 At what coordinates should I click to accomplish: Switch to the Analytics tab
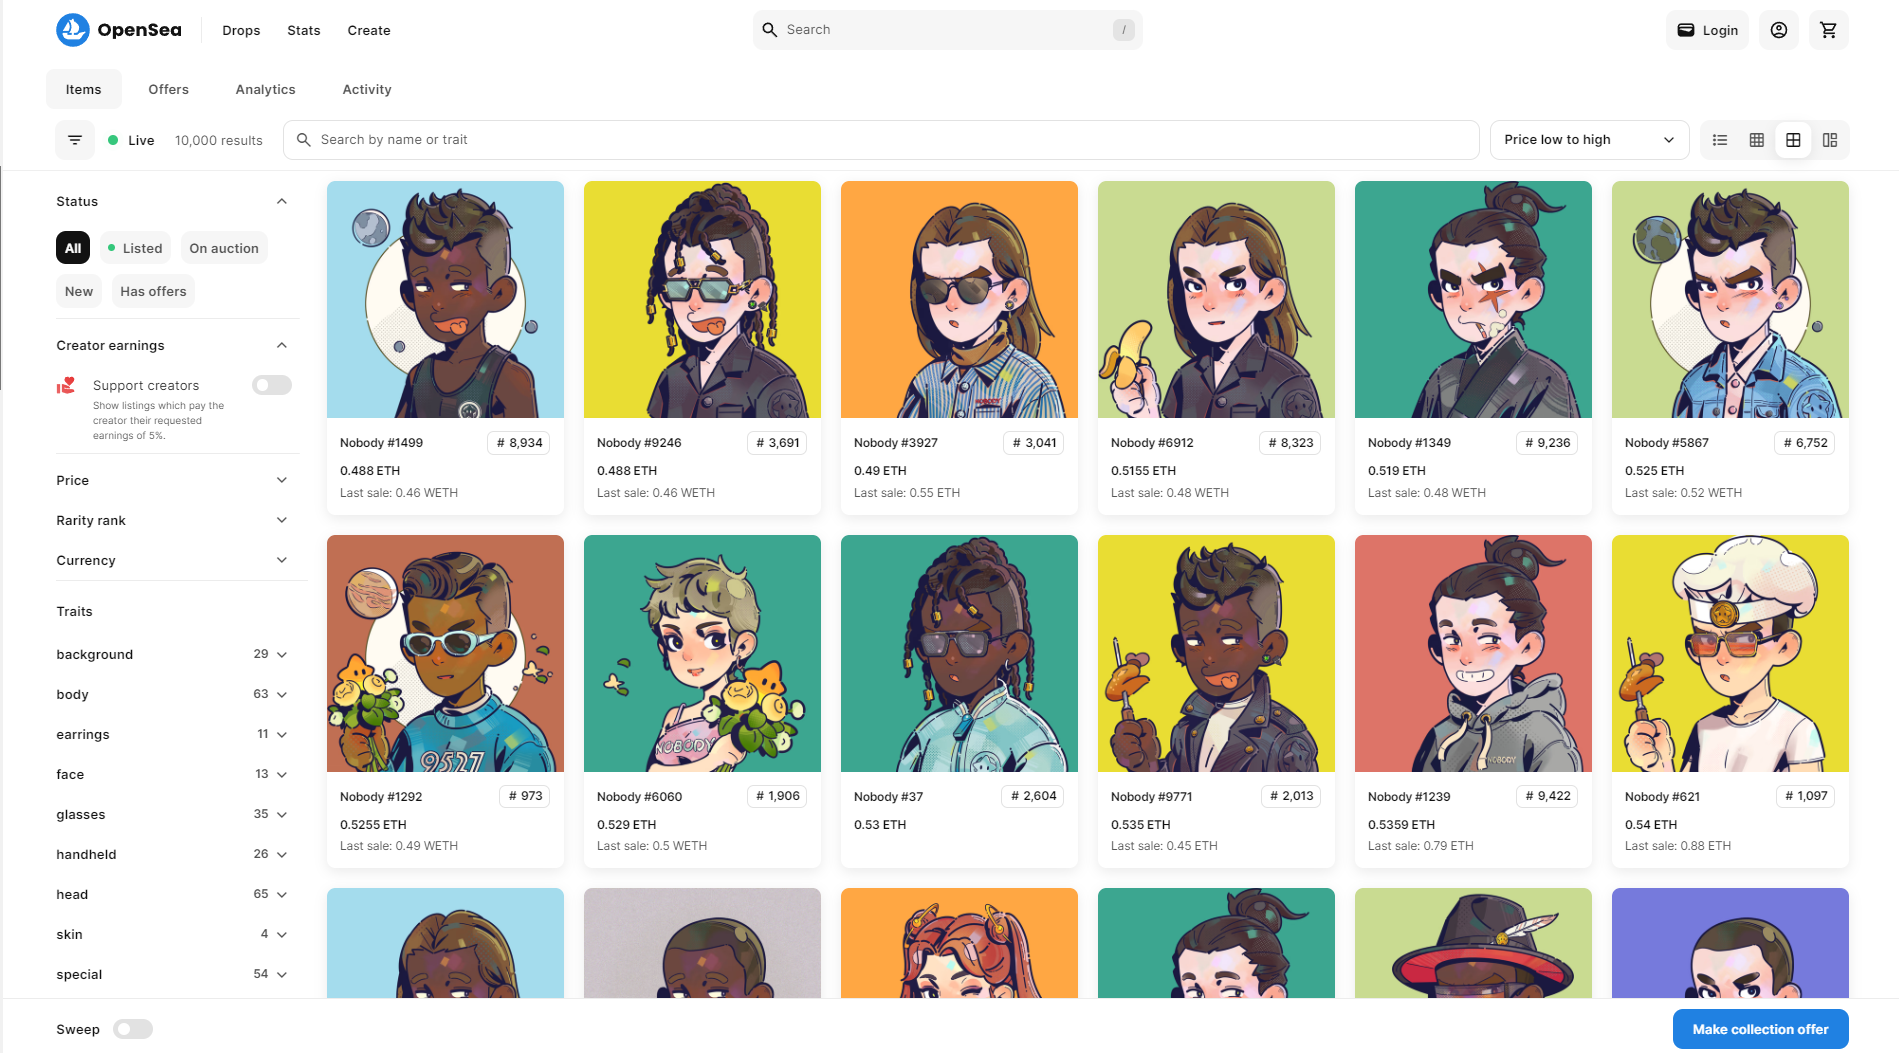pyautogui.click(x=266, y=89)
